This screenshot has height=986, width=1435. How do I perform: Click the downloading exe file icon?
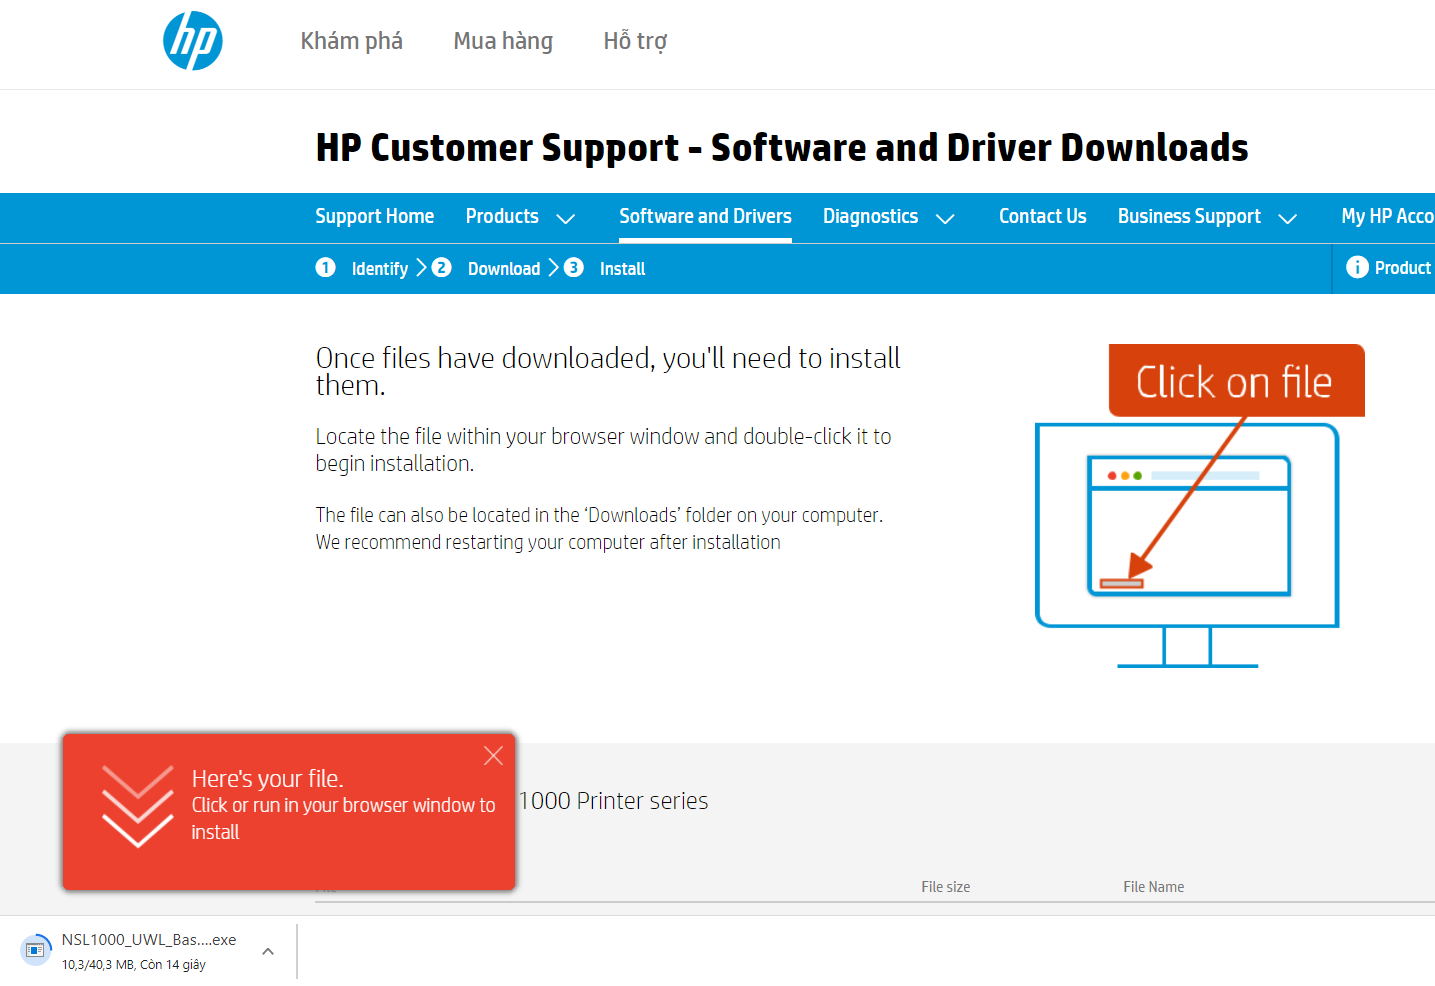36,950
